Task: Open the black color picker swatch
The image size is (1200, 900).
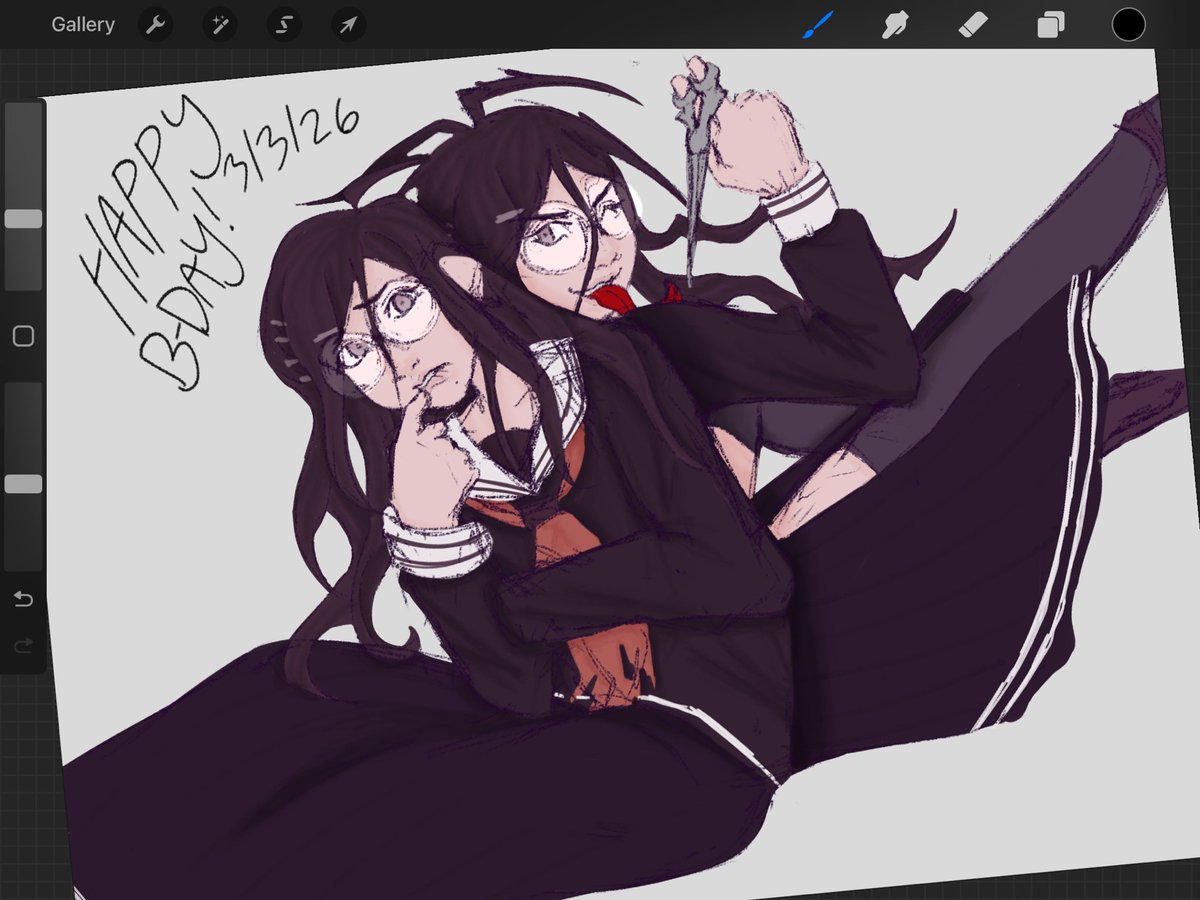Action: [1128, 25]
